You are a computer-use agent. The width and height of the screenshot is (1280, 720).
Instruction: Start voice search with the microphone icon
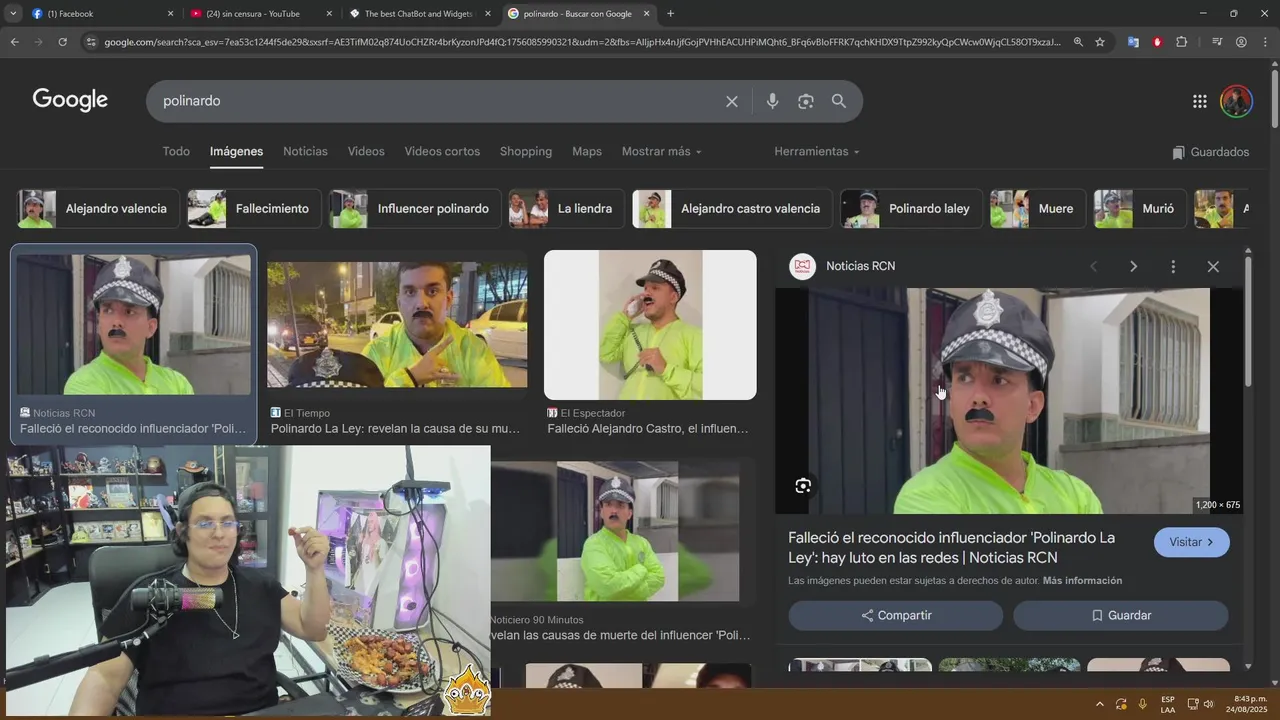click(x=772, y=101)
